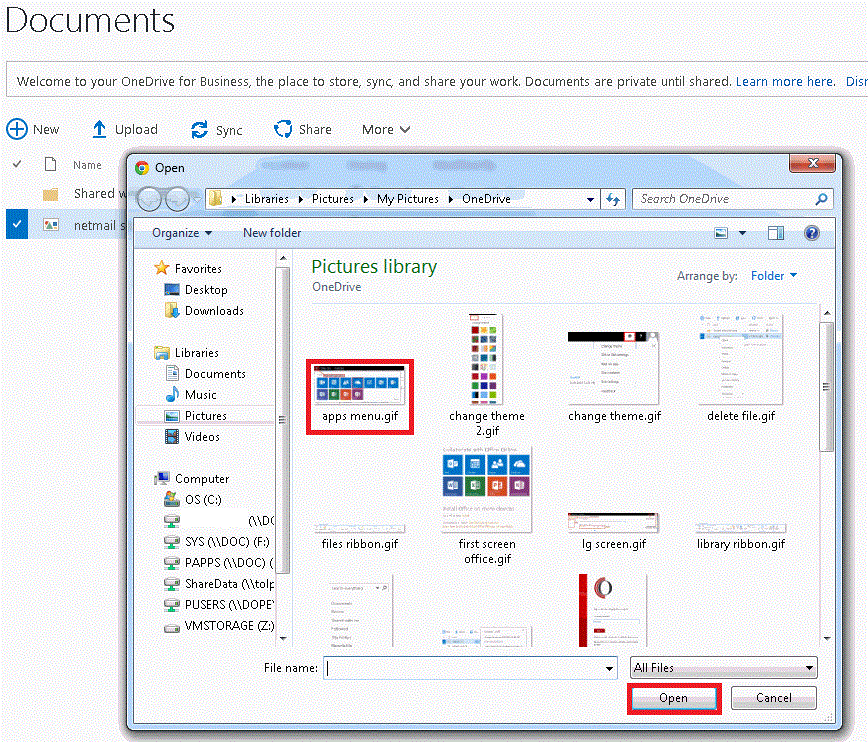Open the Organize dropdown menu
Viewport: 868px width, 742px height.
click(x=182, y=233)
